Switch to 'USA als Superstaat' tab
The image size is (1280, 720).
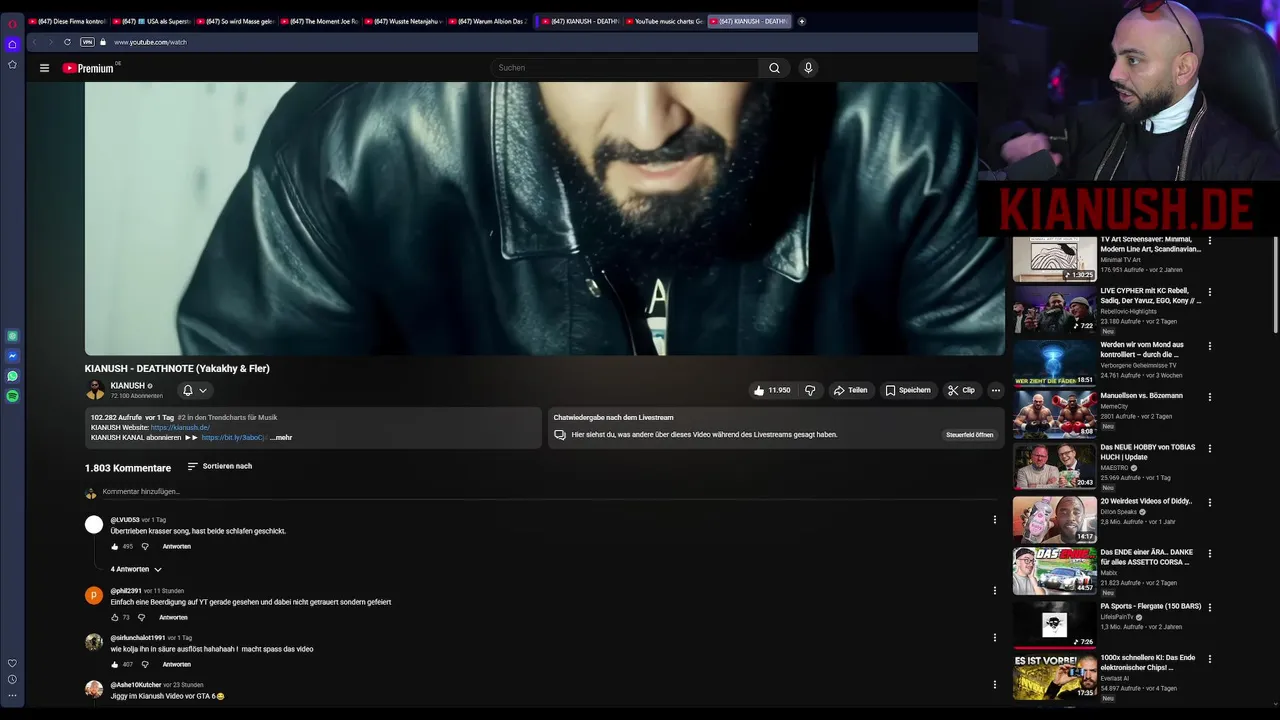point(152,21)
